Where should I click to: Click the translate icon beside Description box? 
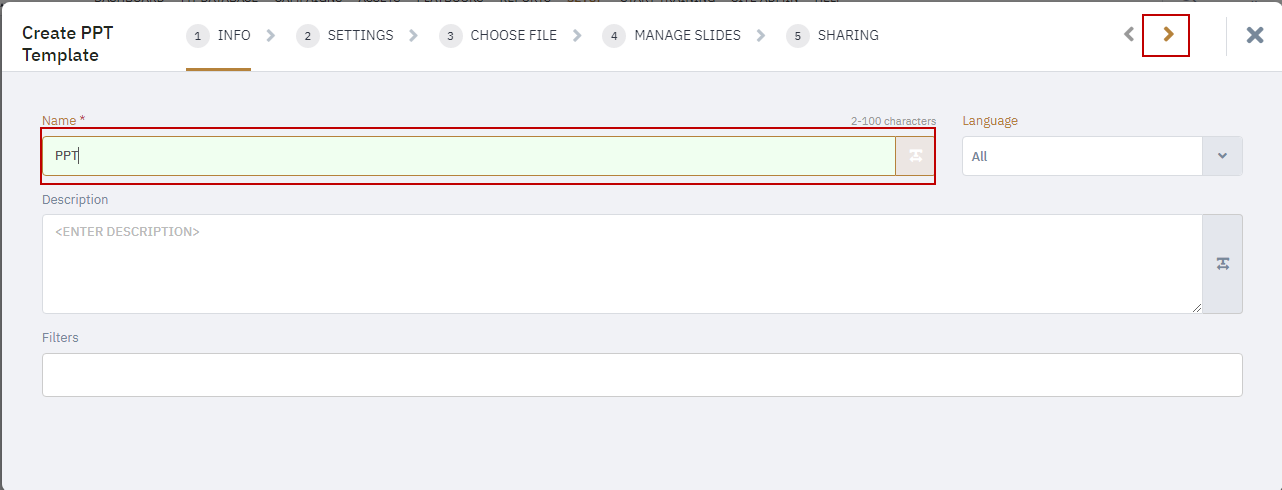[1222, 264]
